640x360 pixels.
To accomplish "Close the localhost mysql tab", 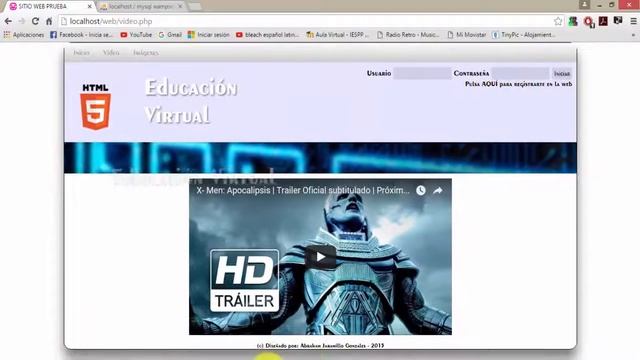I will pos(180,7).
